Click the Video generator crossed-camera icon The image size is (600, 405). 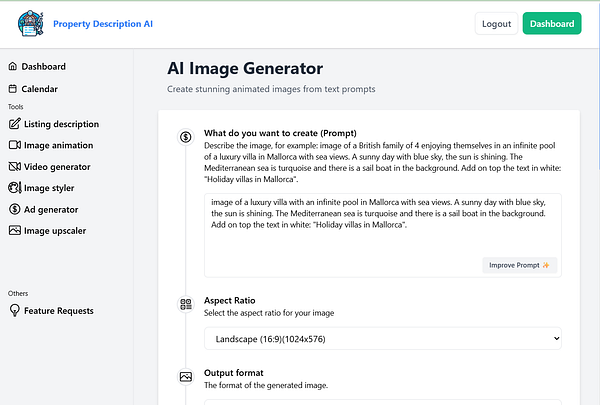click(x=15, y=167)
